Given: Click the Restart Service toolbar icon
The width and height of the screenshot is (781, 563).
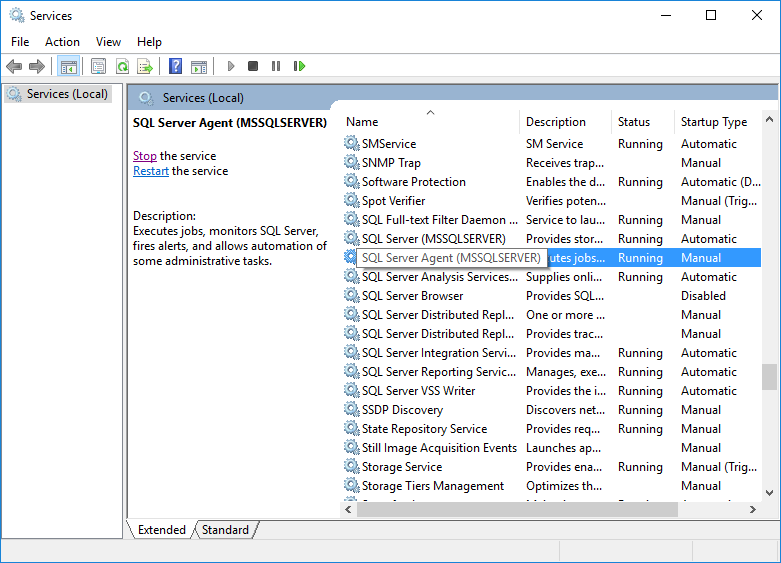Looking at the screenshot, I should click(299, 66).
